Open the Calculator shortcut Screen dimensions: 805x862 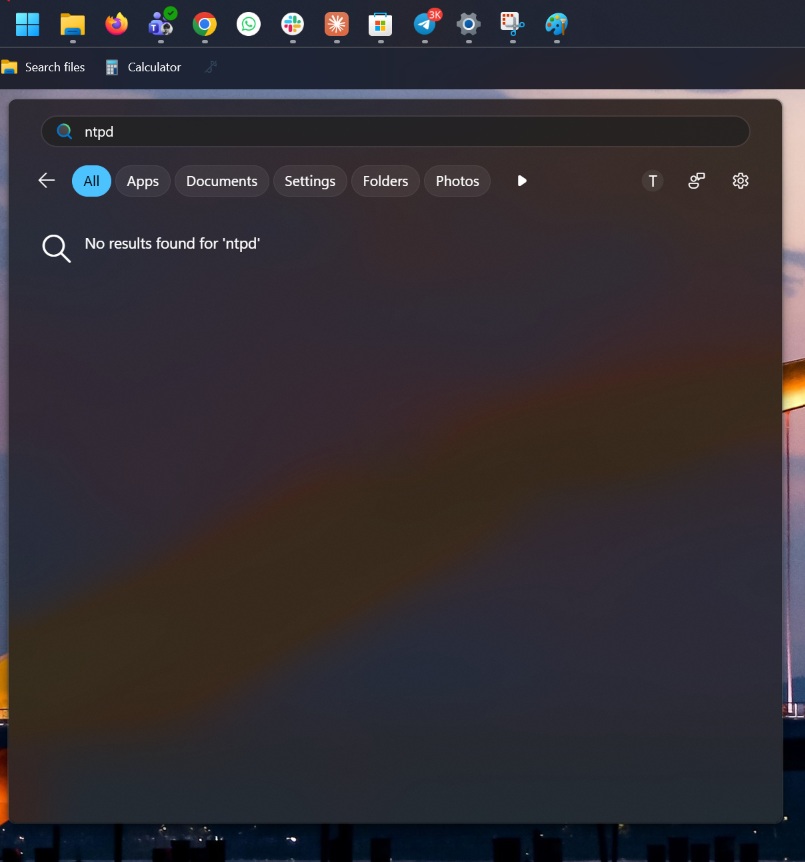(143, 67)
